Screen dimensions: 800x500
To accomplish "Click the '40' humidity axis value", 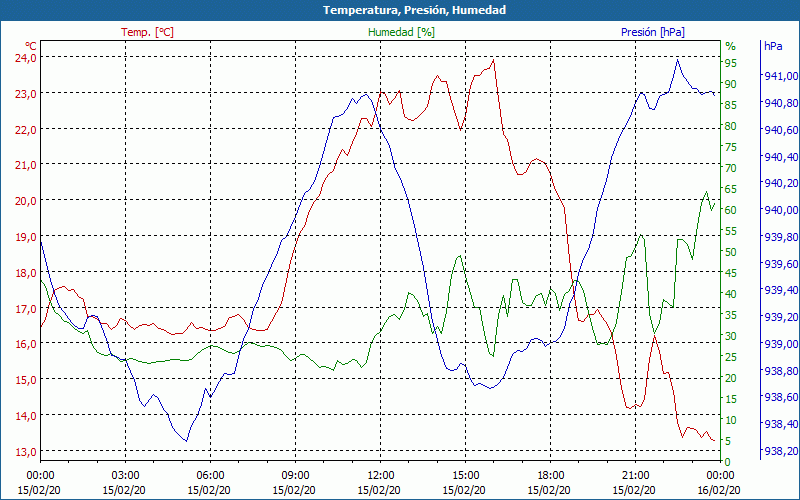I will [x=731, y=294].
